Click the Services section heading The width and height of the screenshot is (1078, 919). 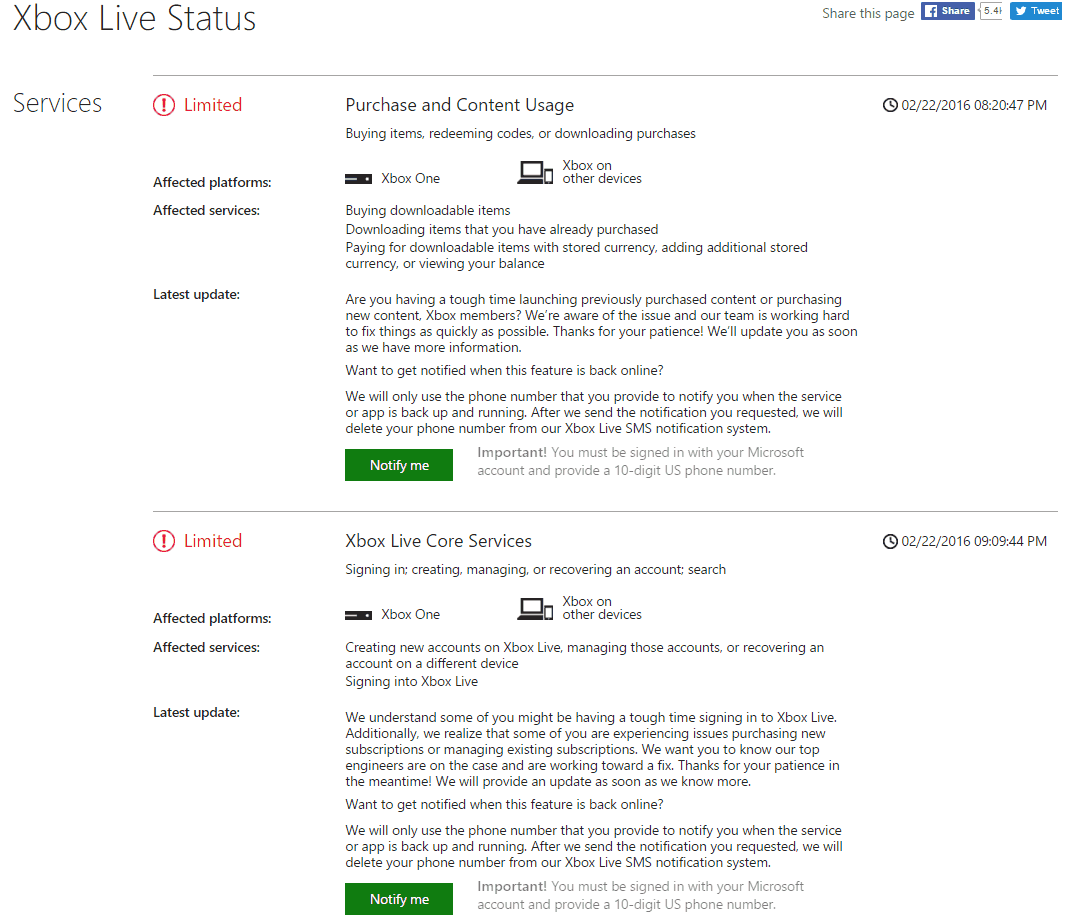(x=58, y=103)
